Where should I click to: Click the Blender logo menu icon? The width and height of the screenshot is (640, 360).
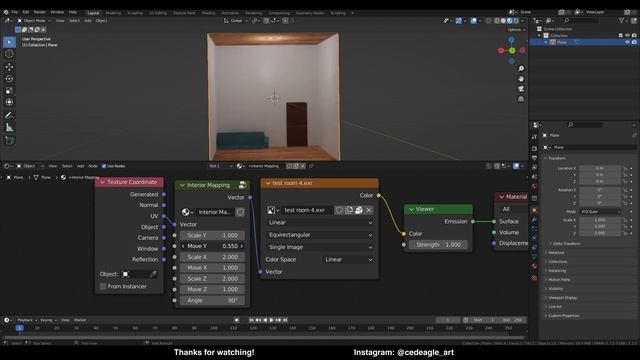click(6, 12)
